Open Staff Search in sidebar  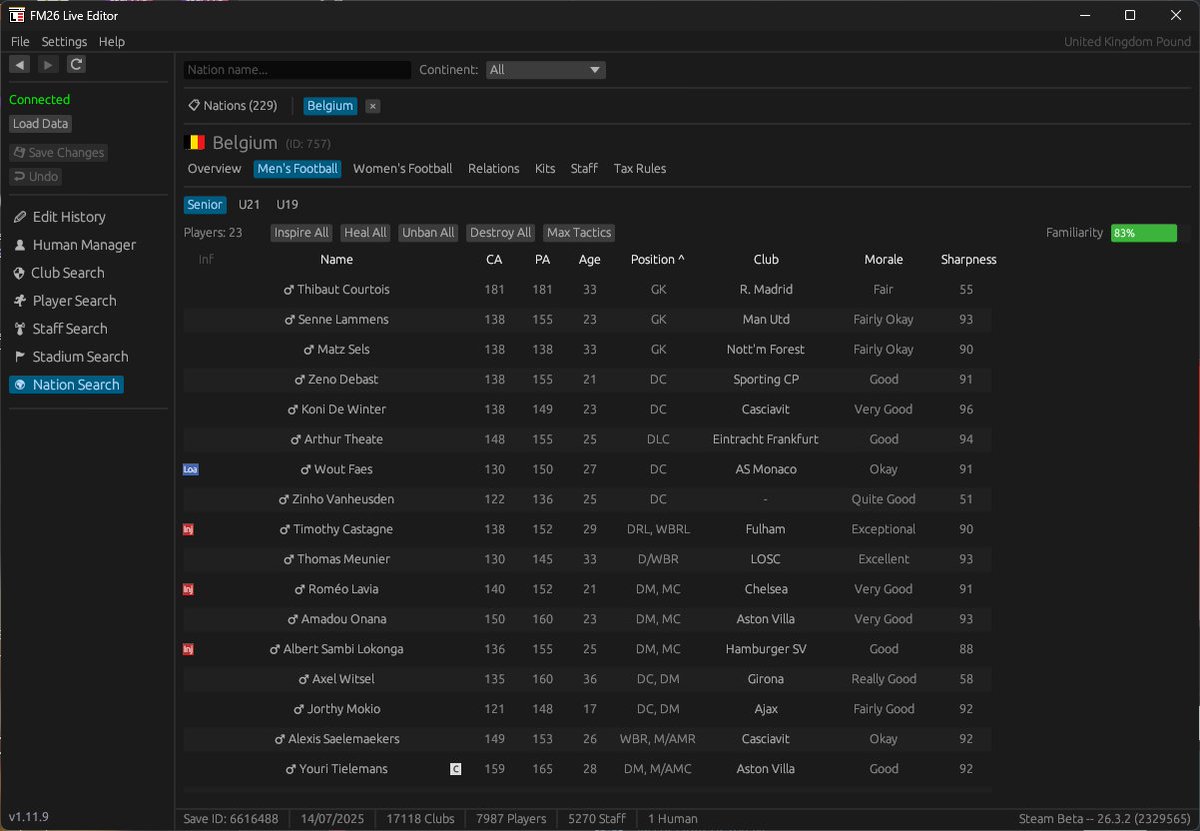pos(59,329)
